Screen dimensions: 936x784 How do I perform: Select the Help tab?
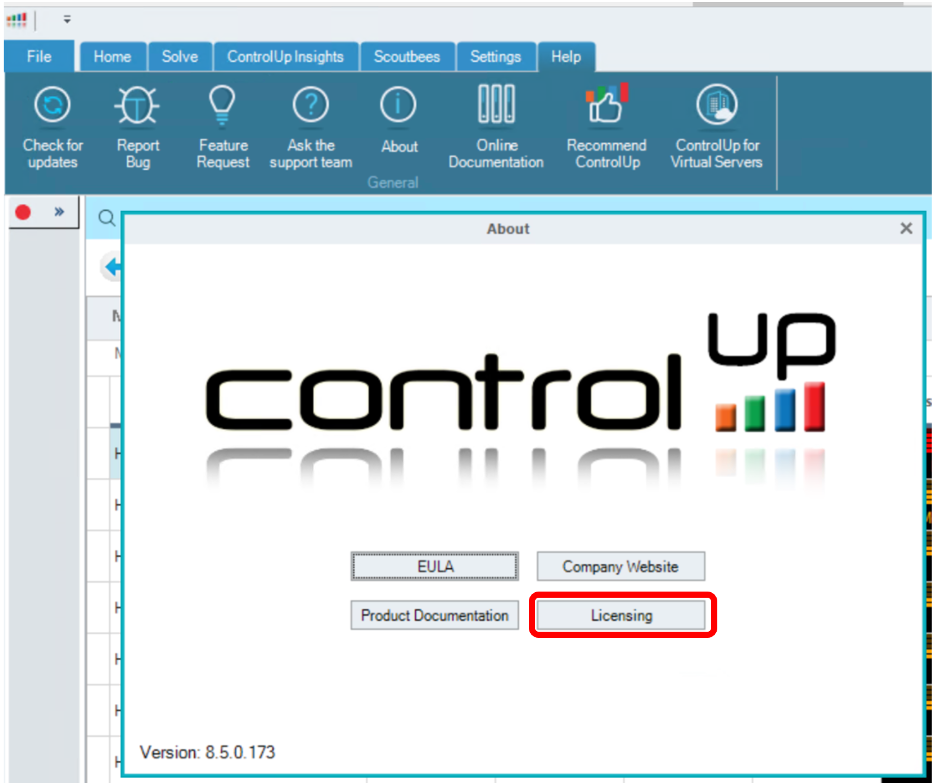pyautogui.click(x=566, y=57)
